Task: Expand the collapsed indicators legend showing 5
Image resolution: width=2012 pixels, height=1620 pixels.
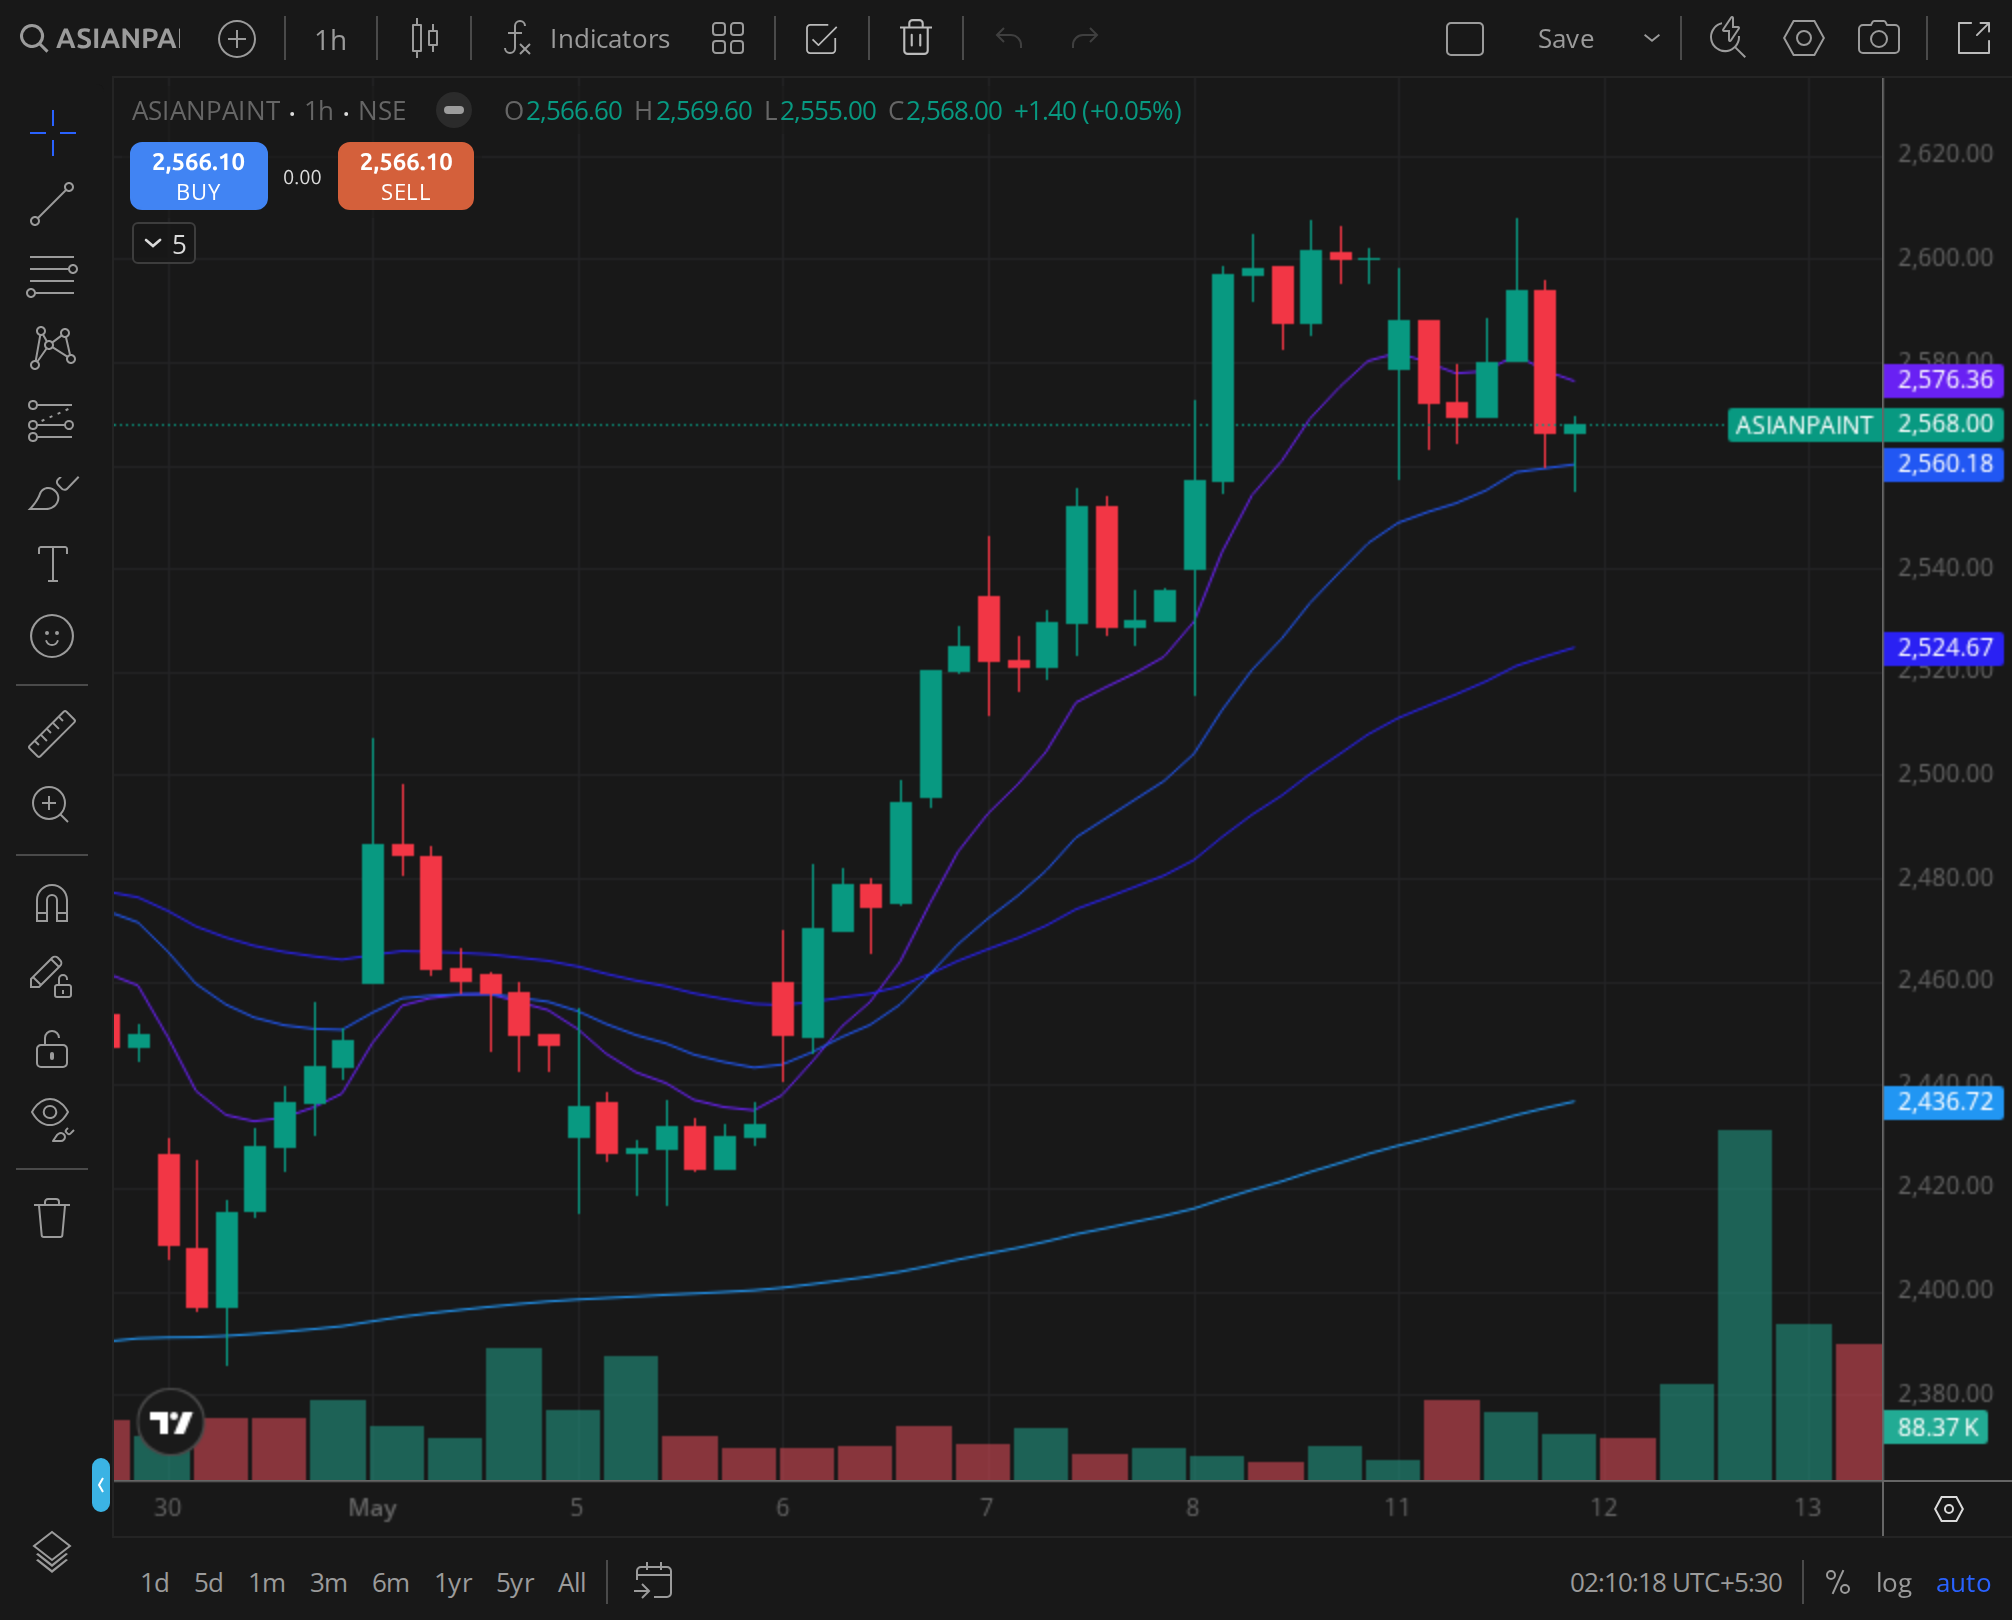Action: pos(164,244)
